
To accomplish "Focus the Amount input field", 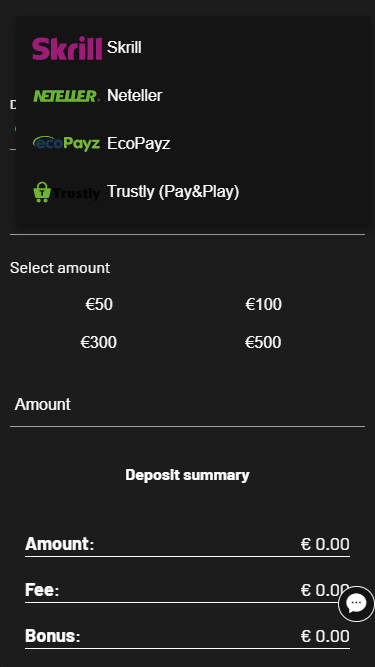I will pyautogui.click(x=188, y=405).
